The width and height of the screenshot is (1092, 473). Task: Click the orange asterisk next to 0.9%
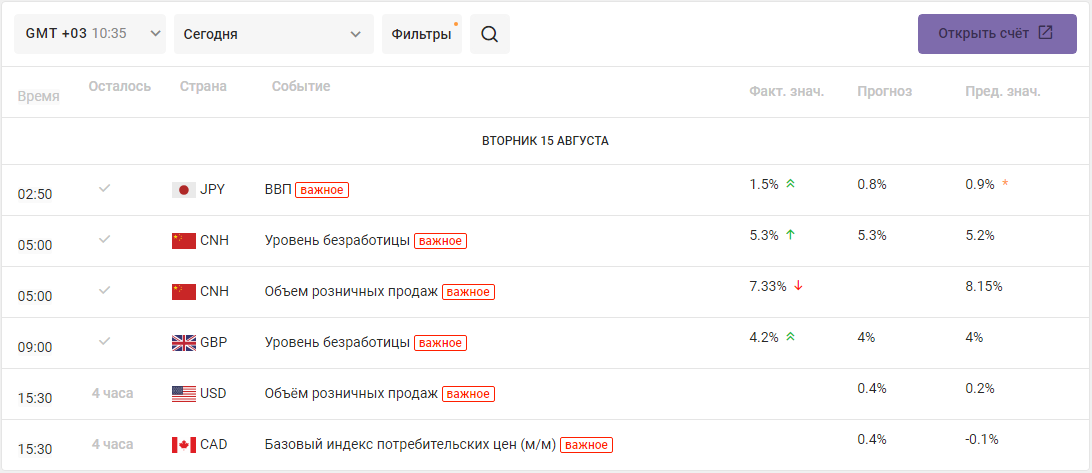click(x=1004, y=185)
